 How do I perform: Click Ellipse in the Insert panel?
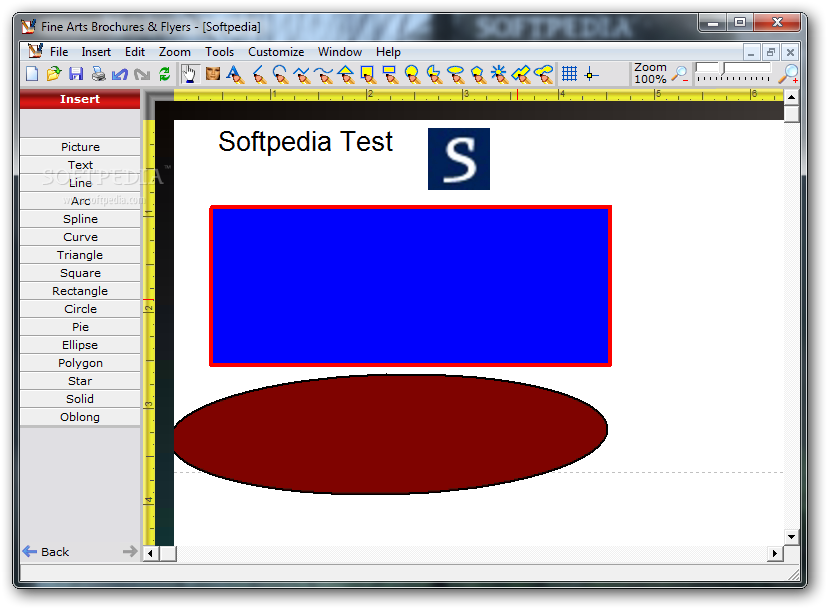[80, 344]
